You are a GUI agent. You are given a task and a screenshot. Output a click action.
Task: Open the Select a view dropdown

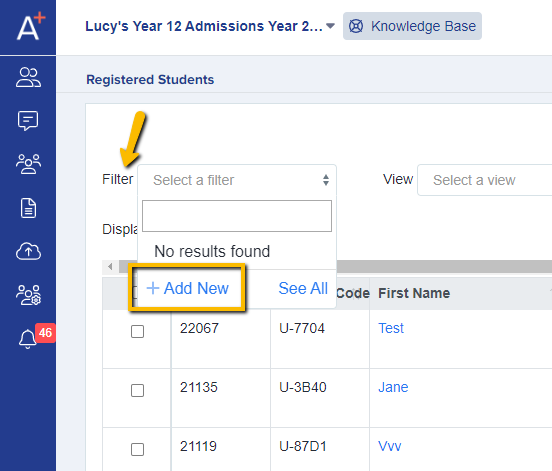tap(484, 180)
